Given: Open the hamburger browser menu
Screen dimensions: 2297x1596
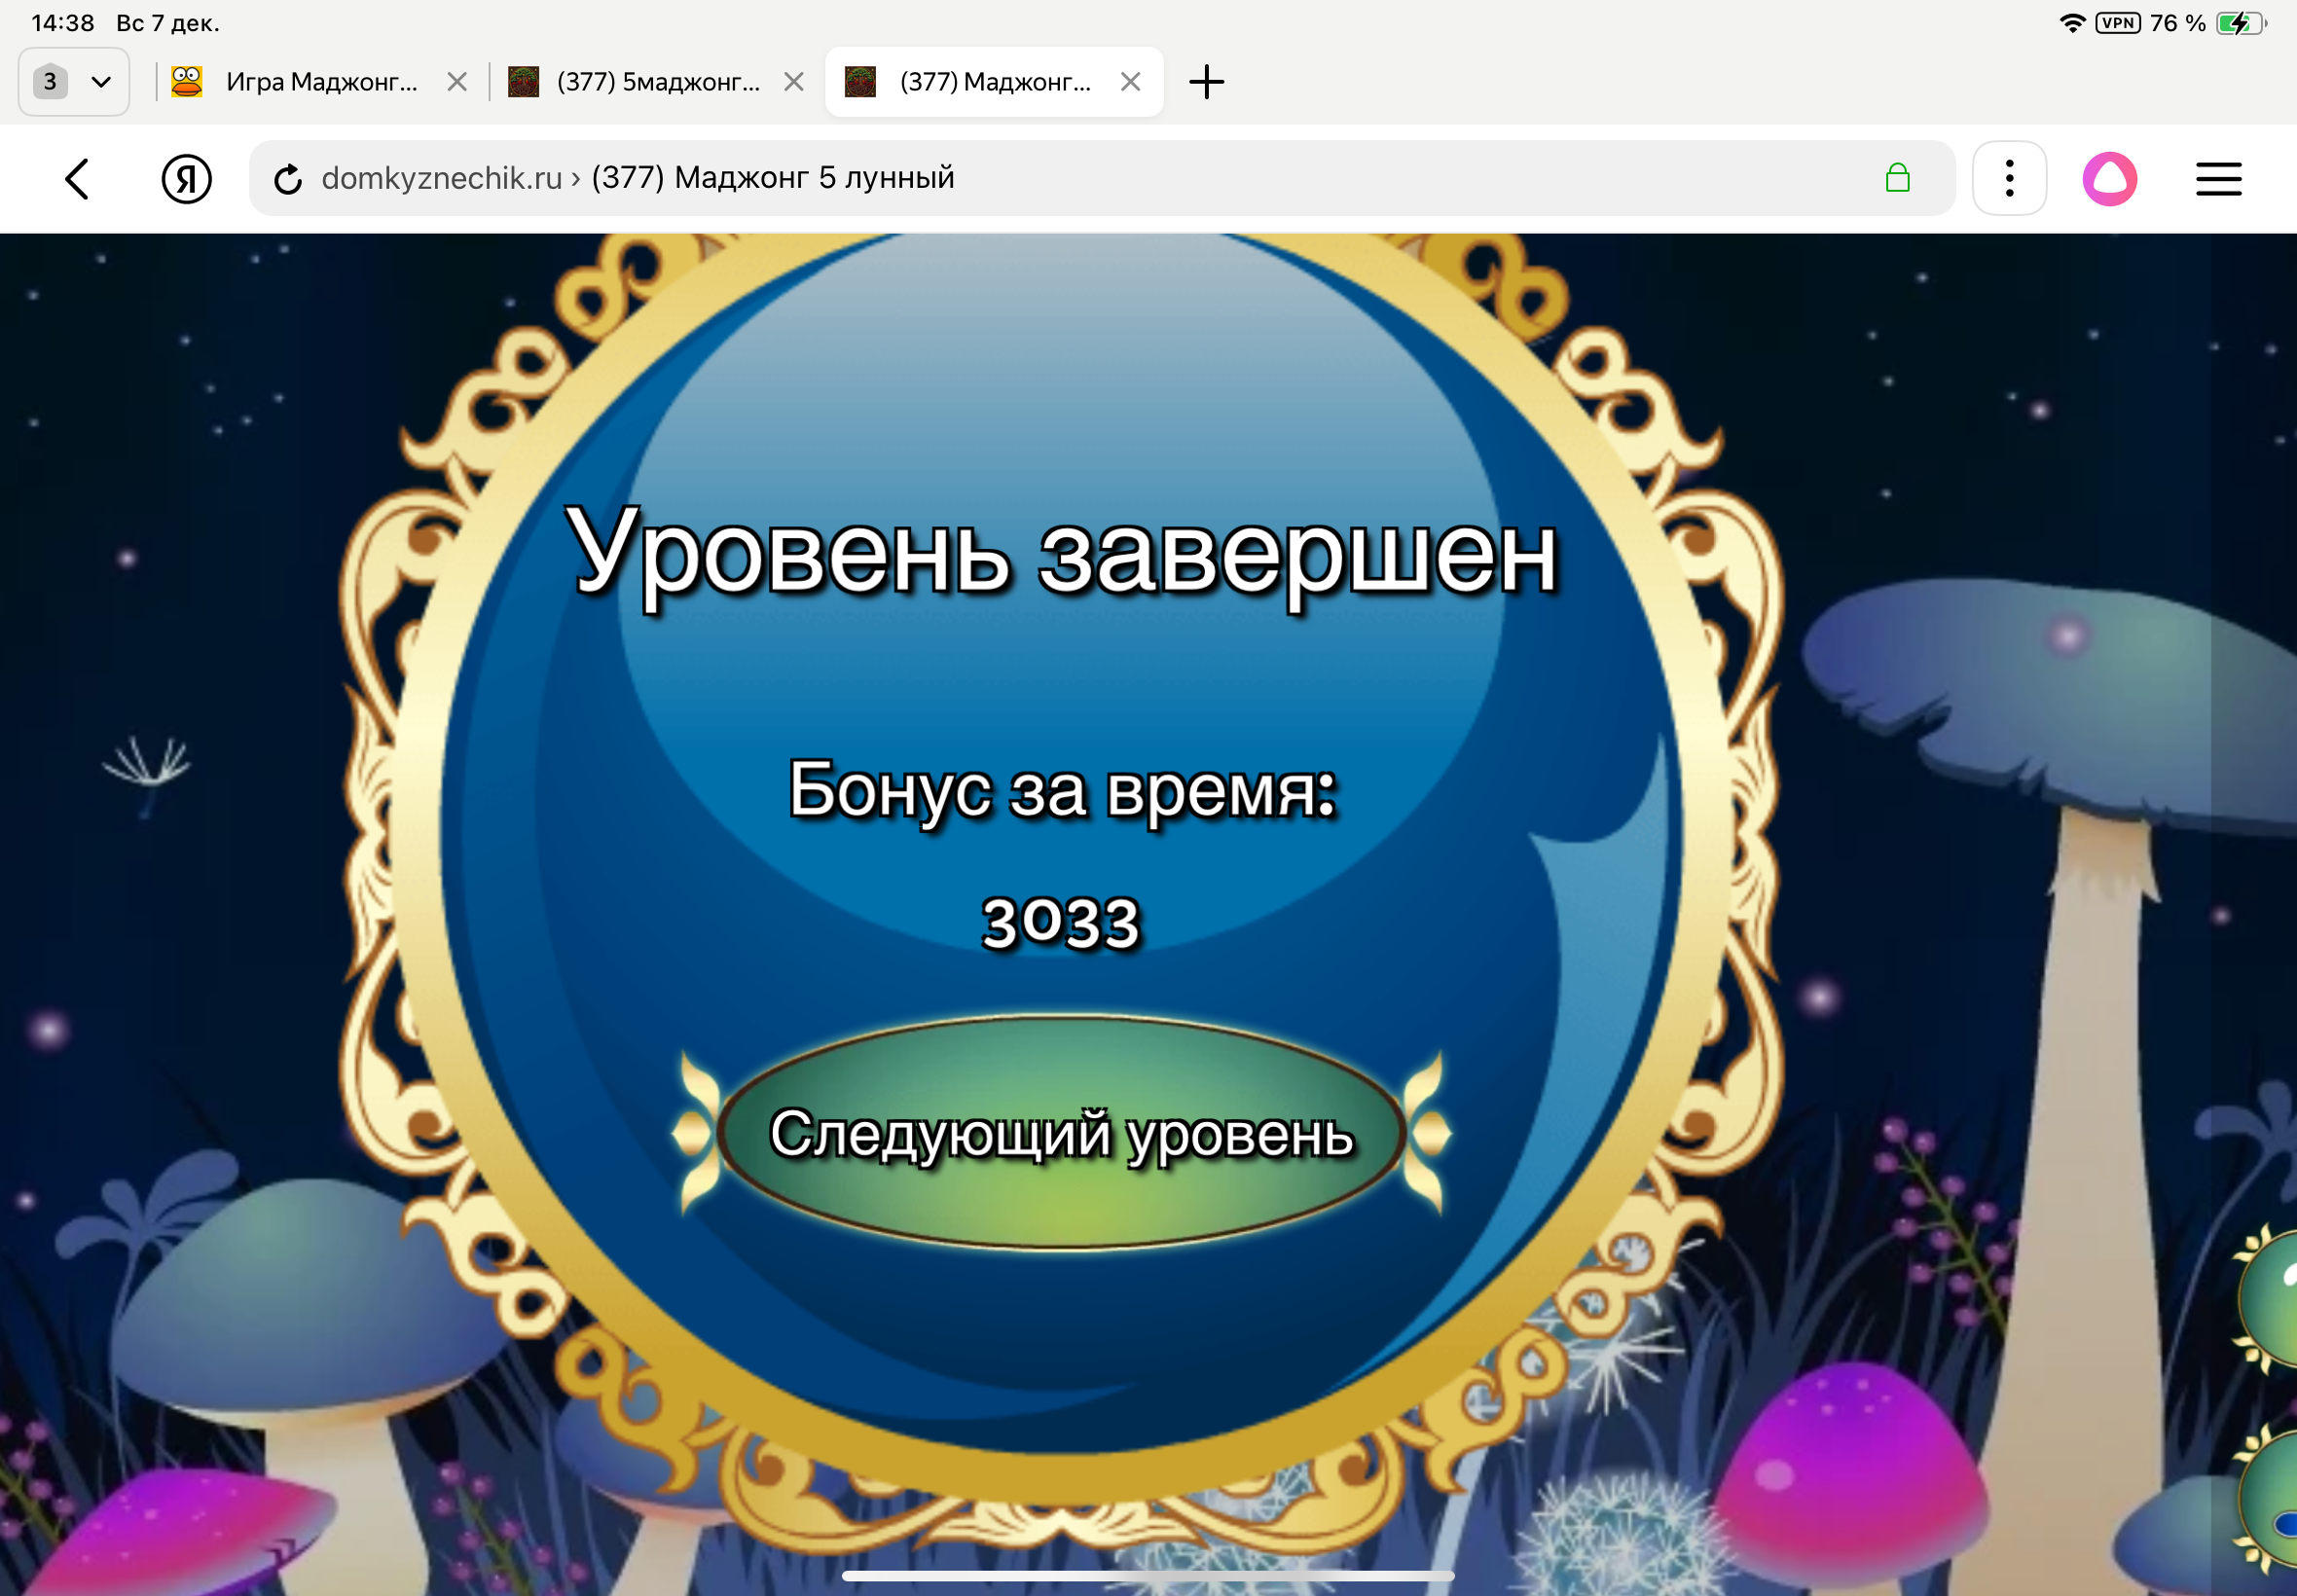Looking at the screenshot, I should pos(2218,179).
